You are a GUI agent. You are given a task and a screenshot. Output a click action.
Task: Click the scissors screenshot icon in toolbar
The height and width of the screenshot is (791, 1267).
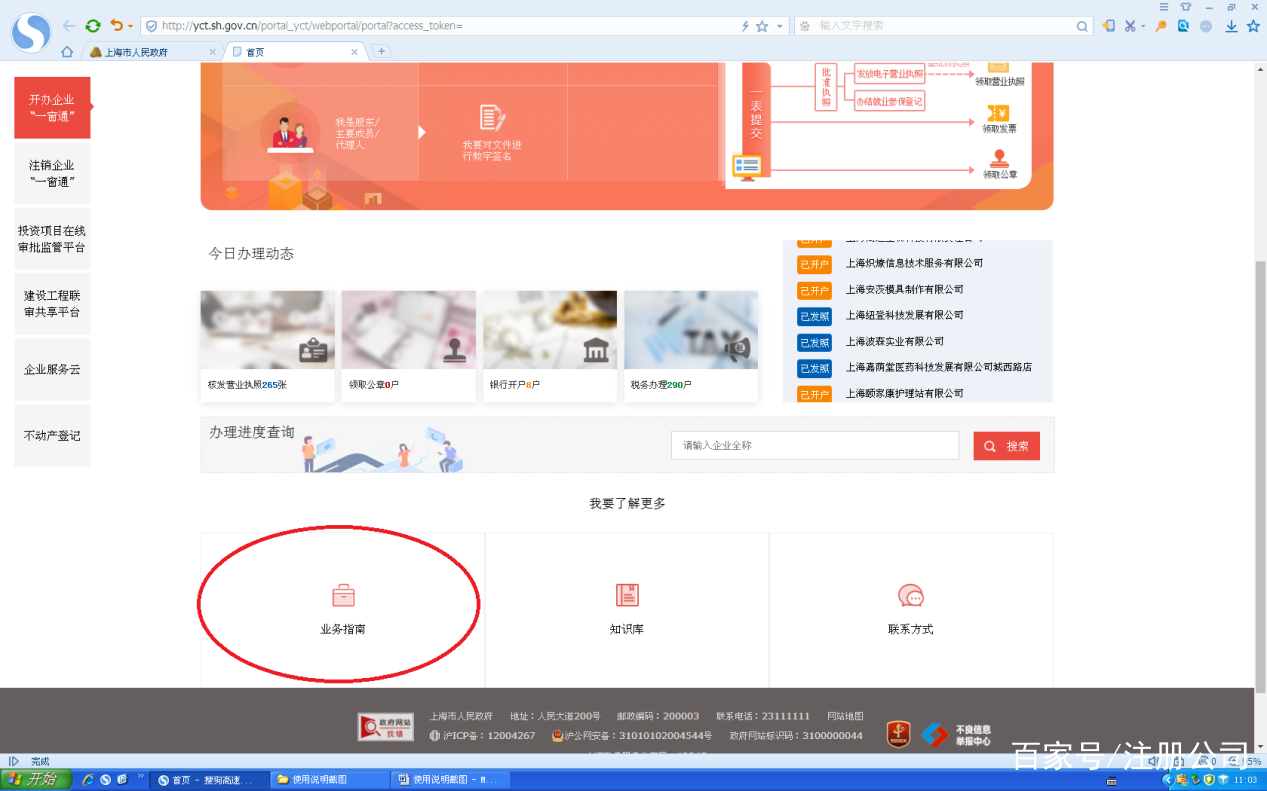tap(1131, 26)
